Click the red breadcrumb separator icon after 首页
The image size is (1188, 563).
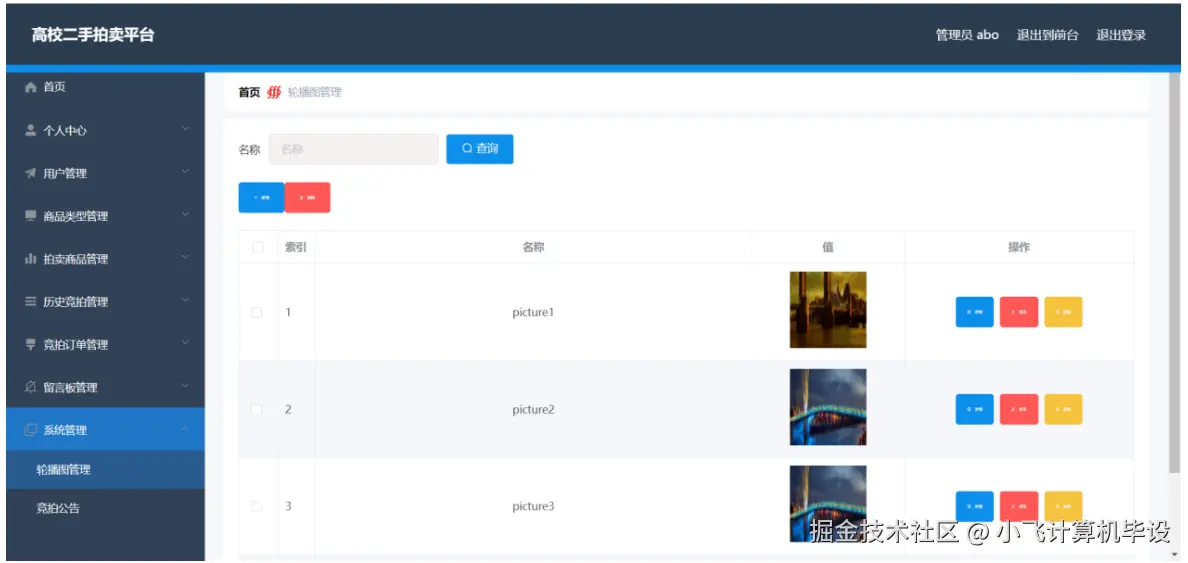pos(274,92)
